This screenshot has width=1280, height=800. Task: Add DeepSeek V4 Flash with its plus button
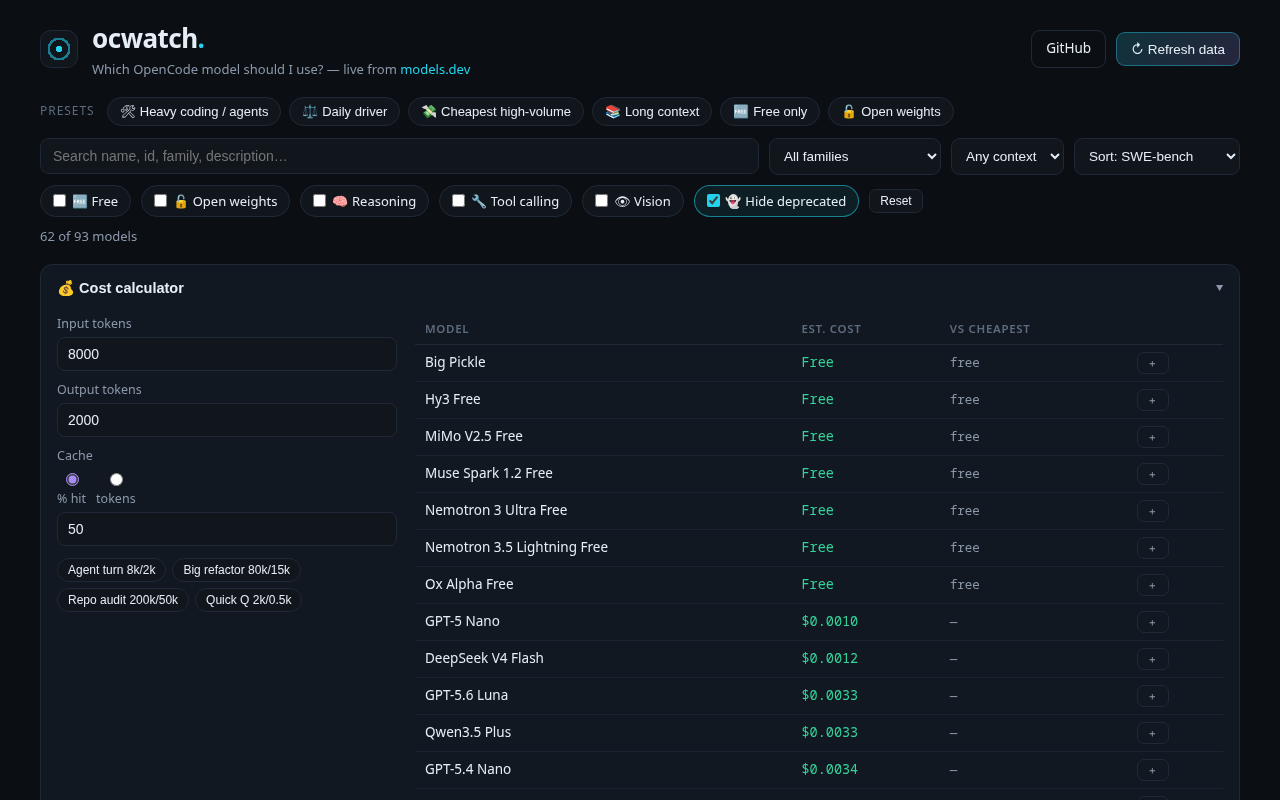[1152, 659]
